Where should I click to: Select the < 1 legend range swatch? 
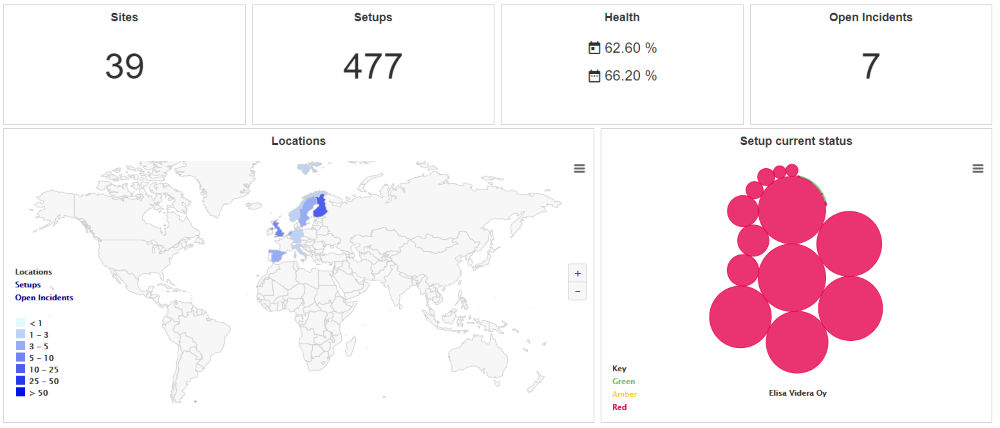[x=20, y=323]
